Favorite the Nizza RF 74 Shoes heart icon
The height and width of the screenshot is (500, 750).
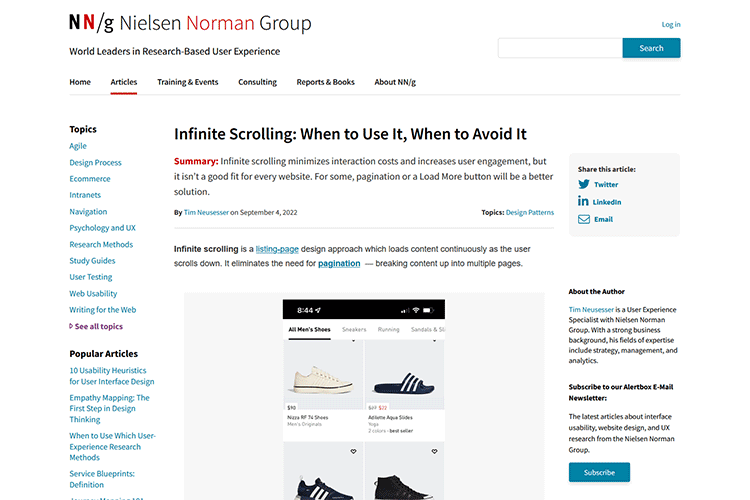[x=355, y=343]
